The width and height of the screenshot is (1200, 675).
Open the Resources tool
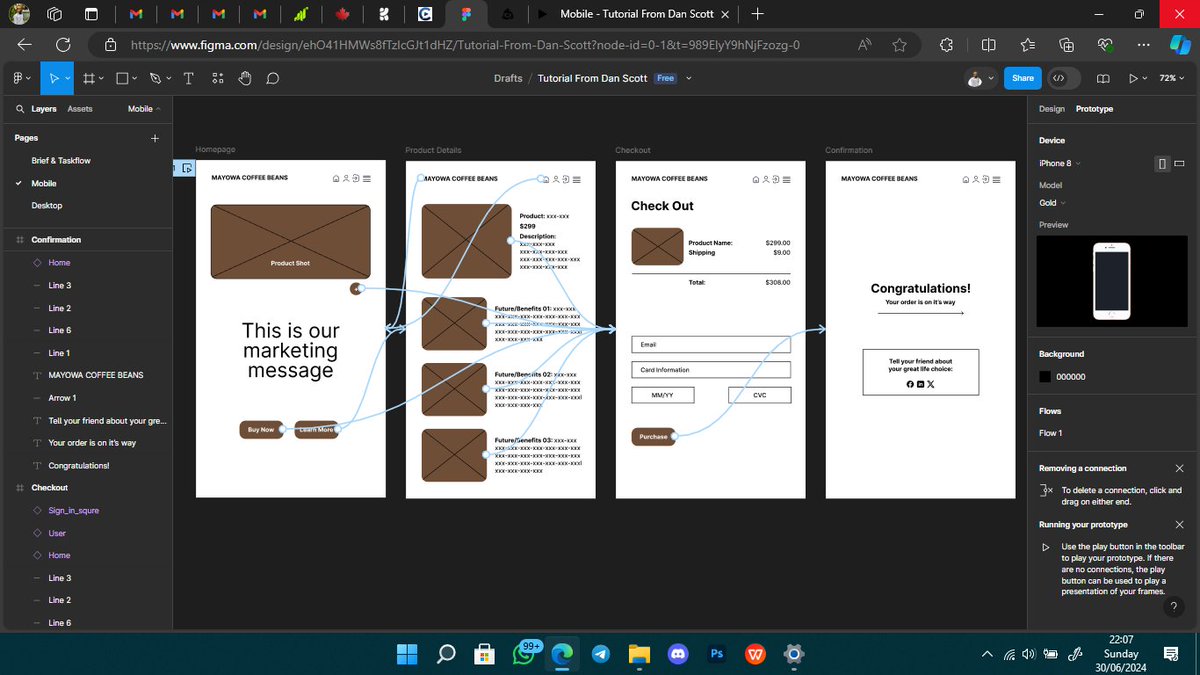point(219,78)
